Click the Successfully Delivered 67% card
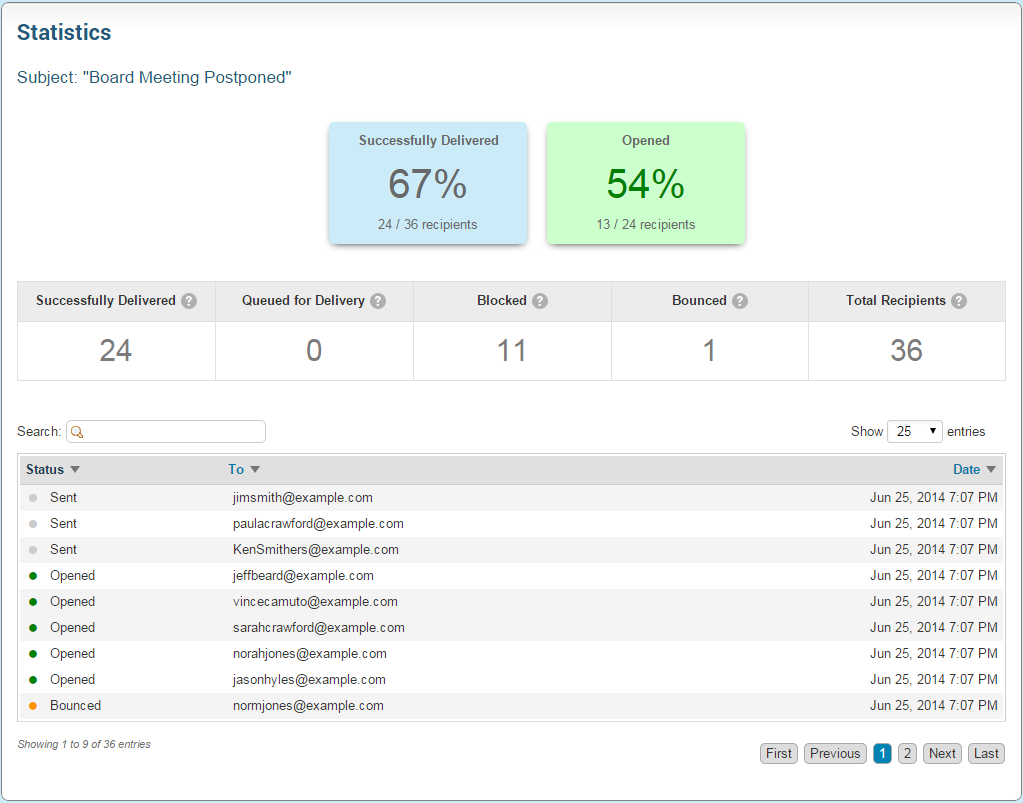 point(428,183)
